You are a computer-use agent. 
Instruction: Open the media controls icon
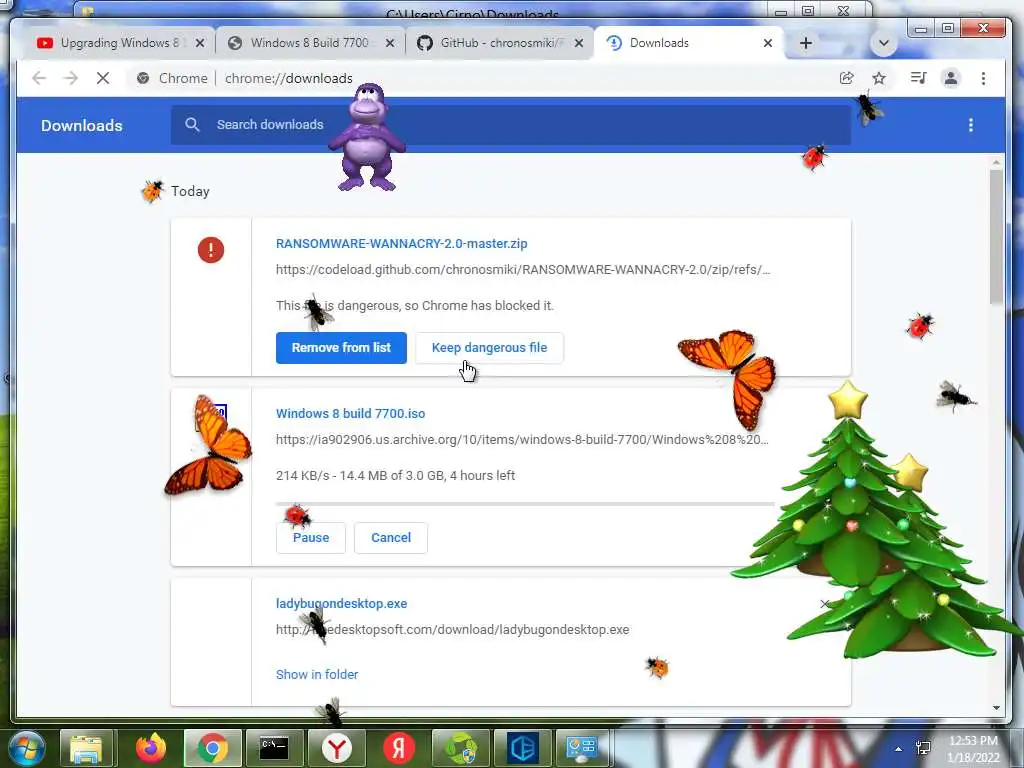click(918, 78)
